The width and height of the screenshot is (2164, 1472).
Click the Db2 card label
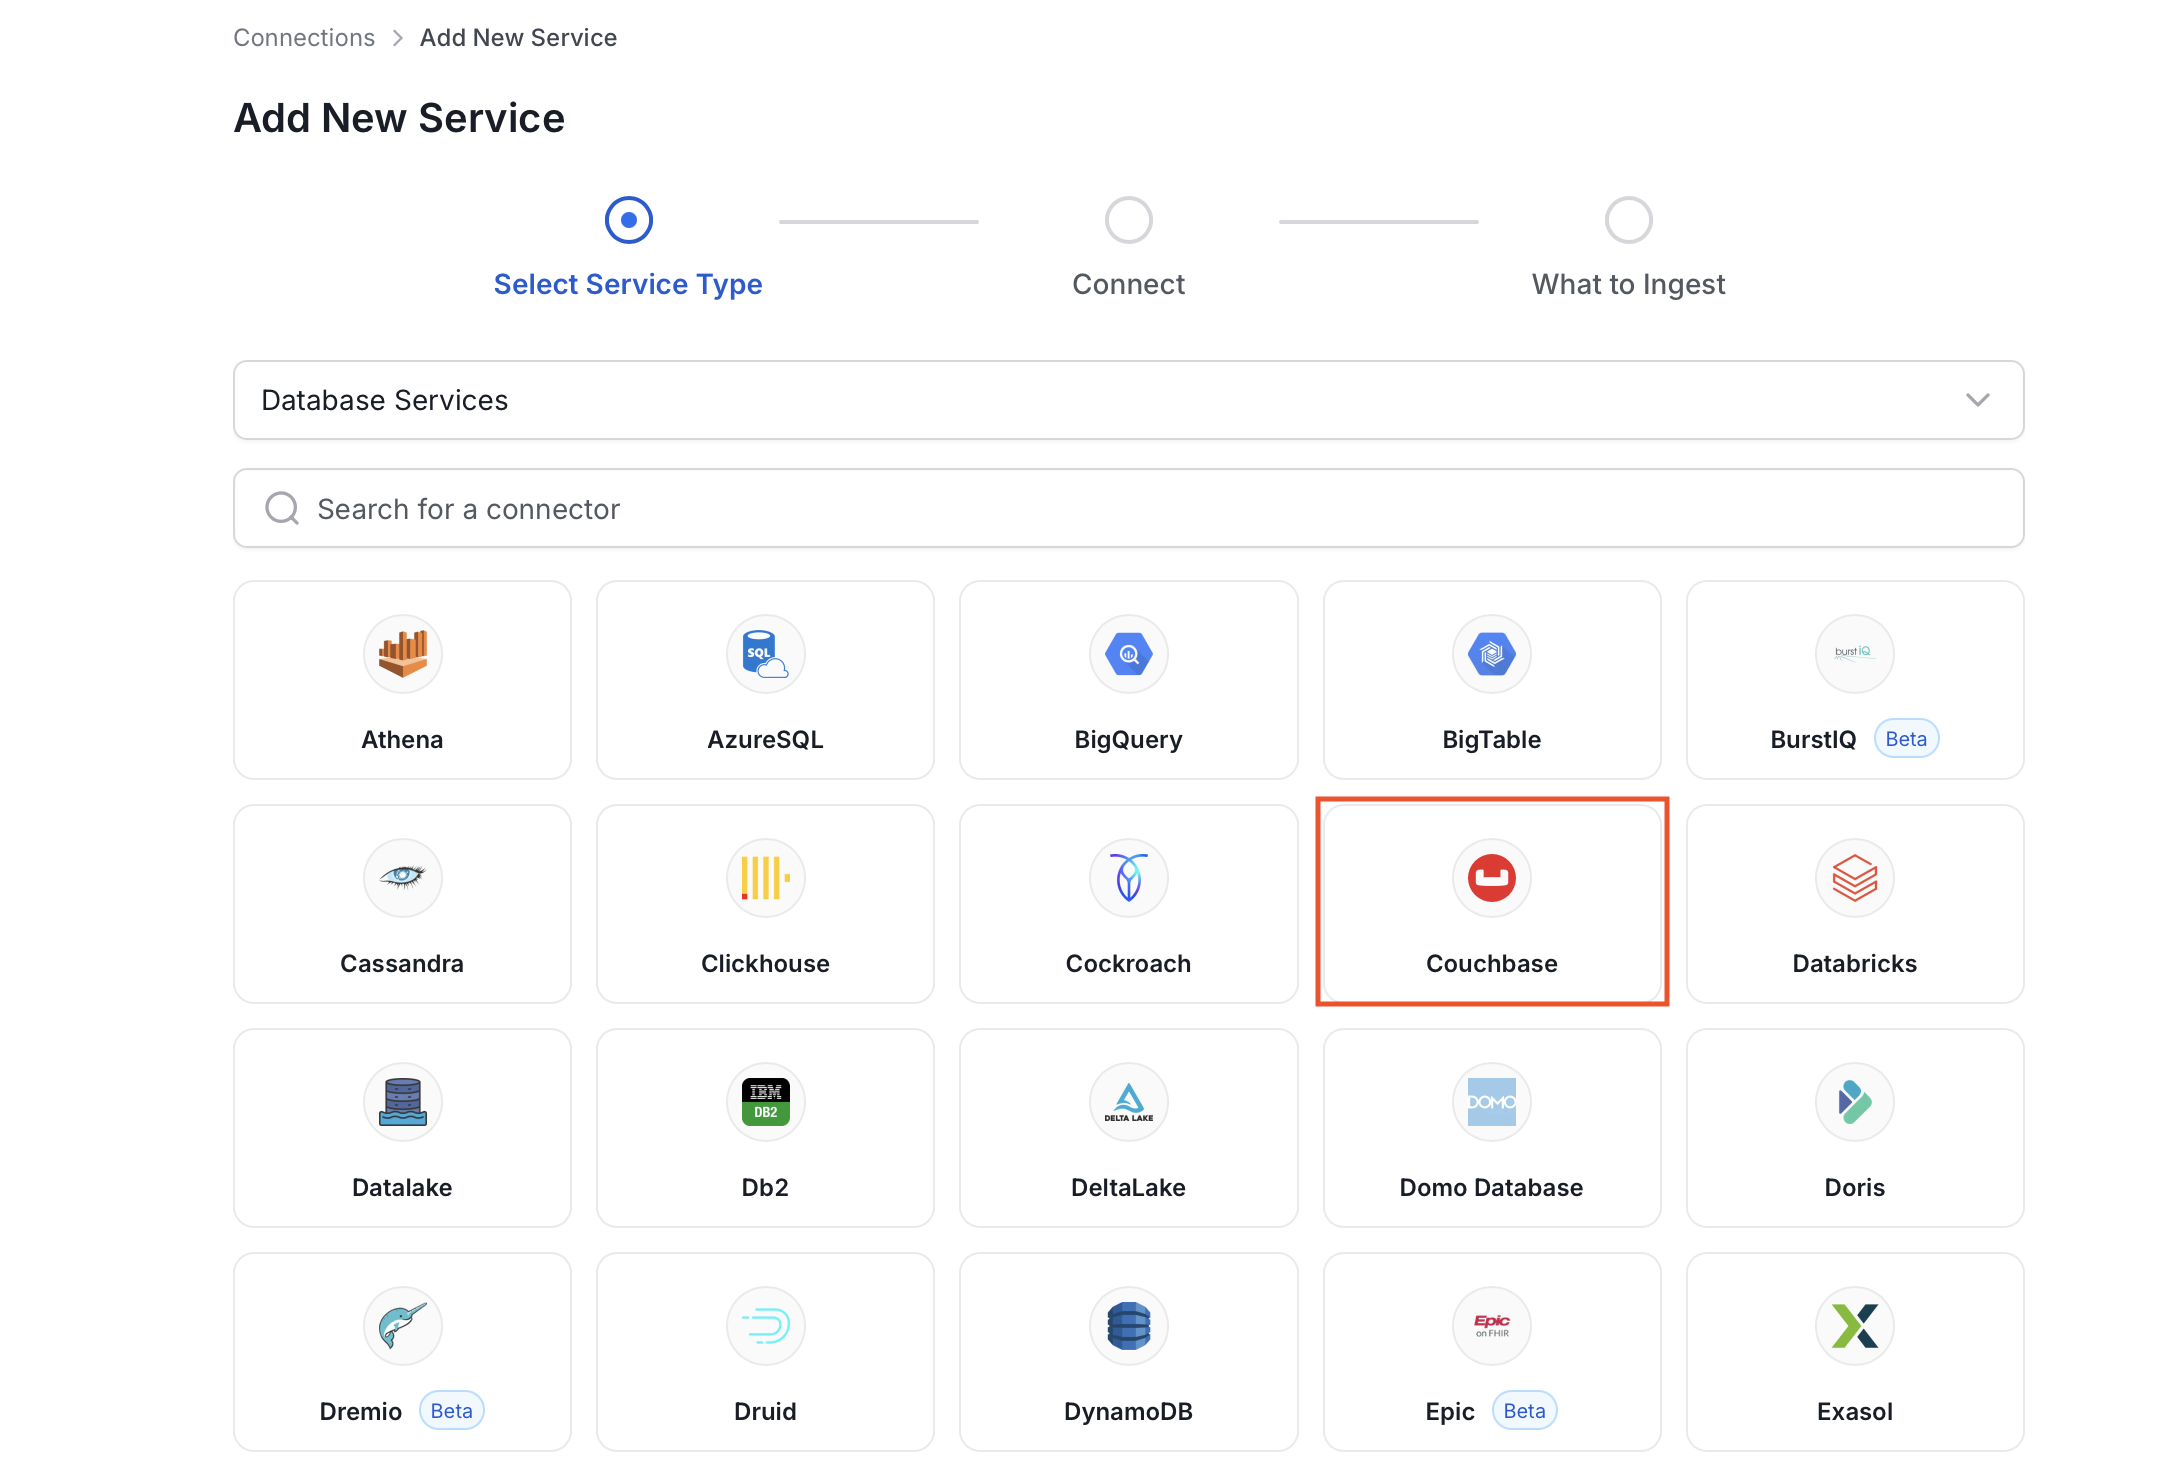[765, 1187]
